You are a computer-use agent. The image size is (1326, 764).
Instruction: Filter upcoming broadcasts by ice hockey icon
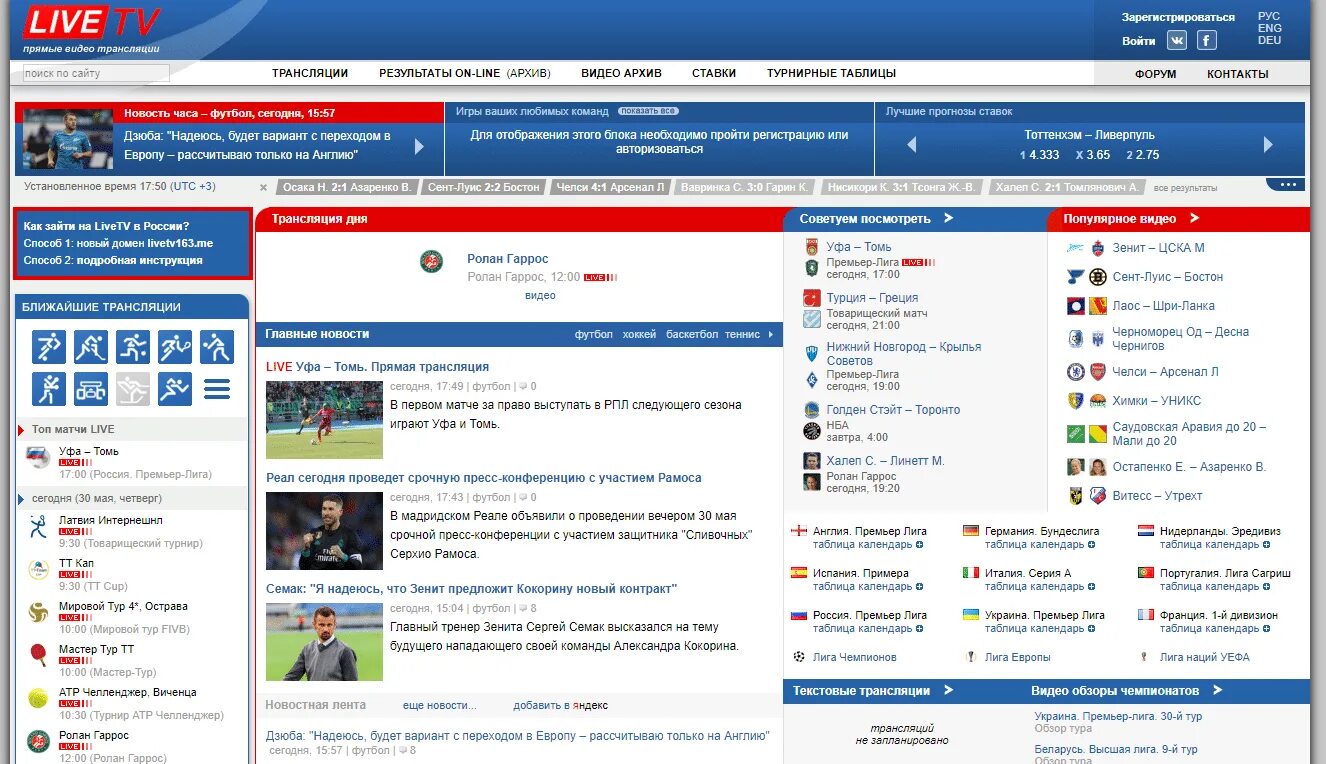click(91, 347)
